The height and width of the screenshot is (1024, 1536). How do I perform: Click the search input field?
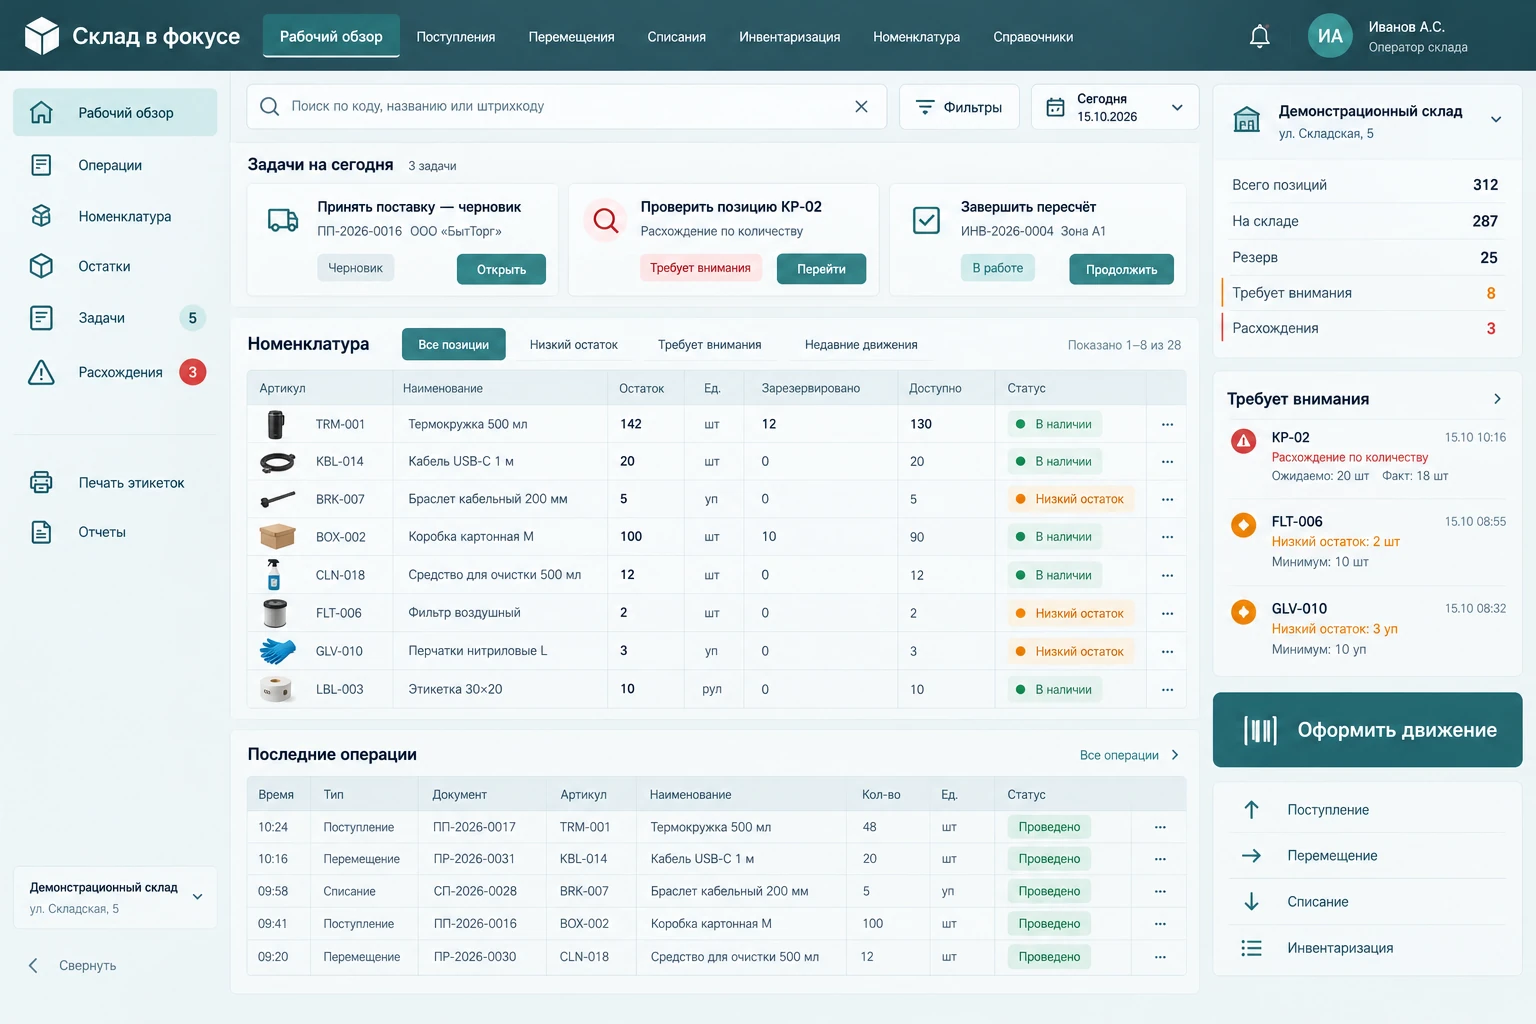pyautogui.click(x=566, y=107)
